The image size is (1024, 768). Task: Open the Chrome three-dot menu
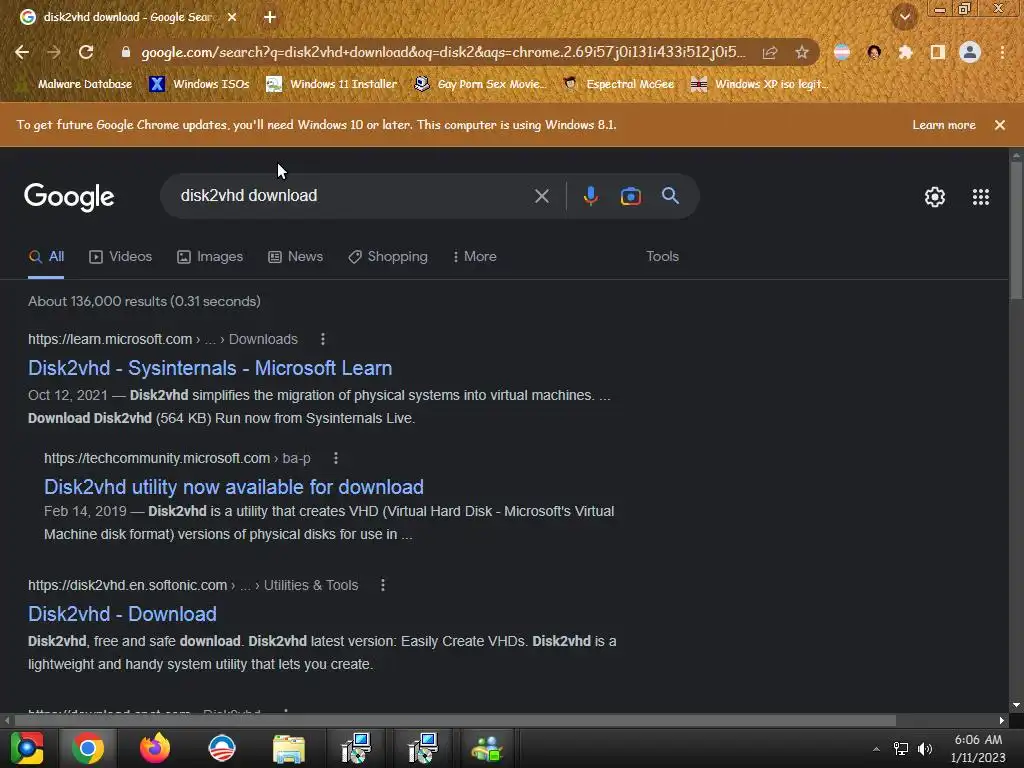point(1002,52)
